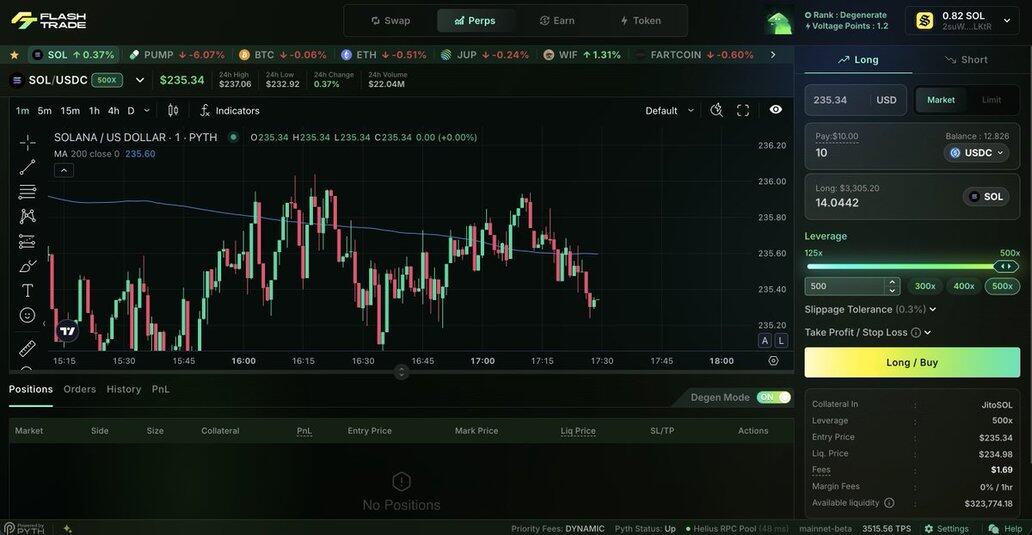This screenshot has height=535, width=1032.
Task: Select FARTCOIN in the ticker bar
Action: (695, 55)
